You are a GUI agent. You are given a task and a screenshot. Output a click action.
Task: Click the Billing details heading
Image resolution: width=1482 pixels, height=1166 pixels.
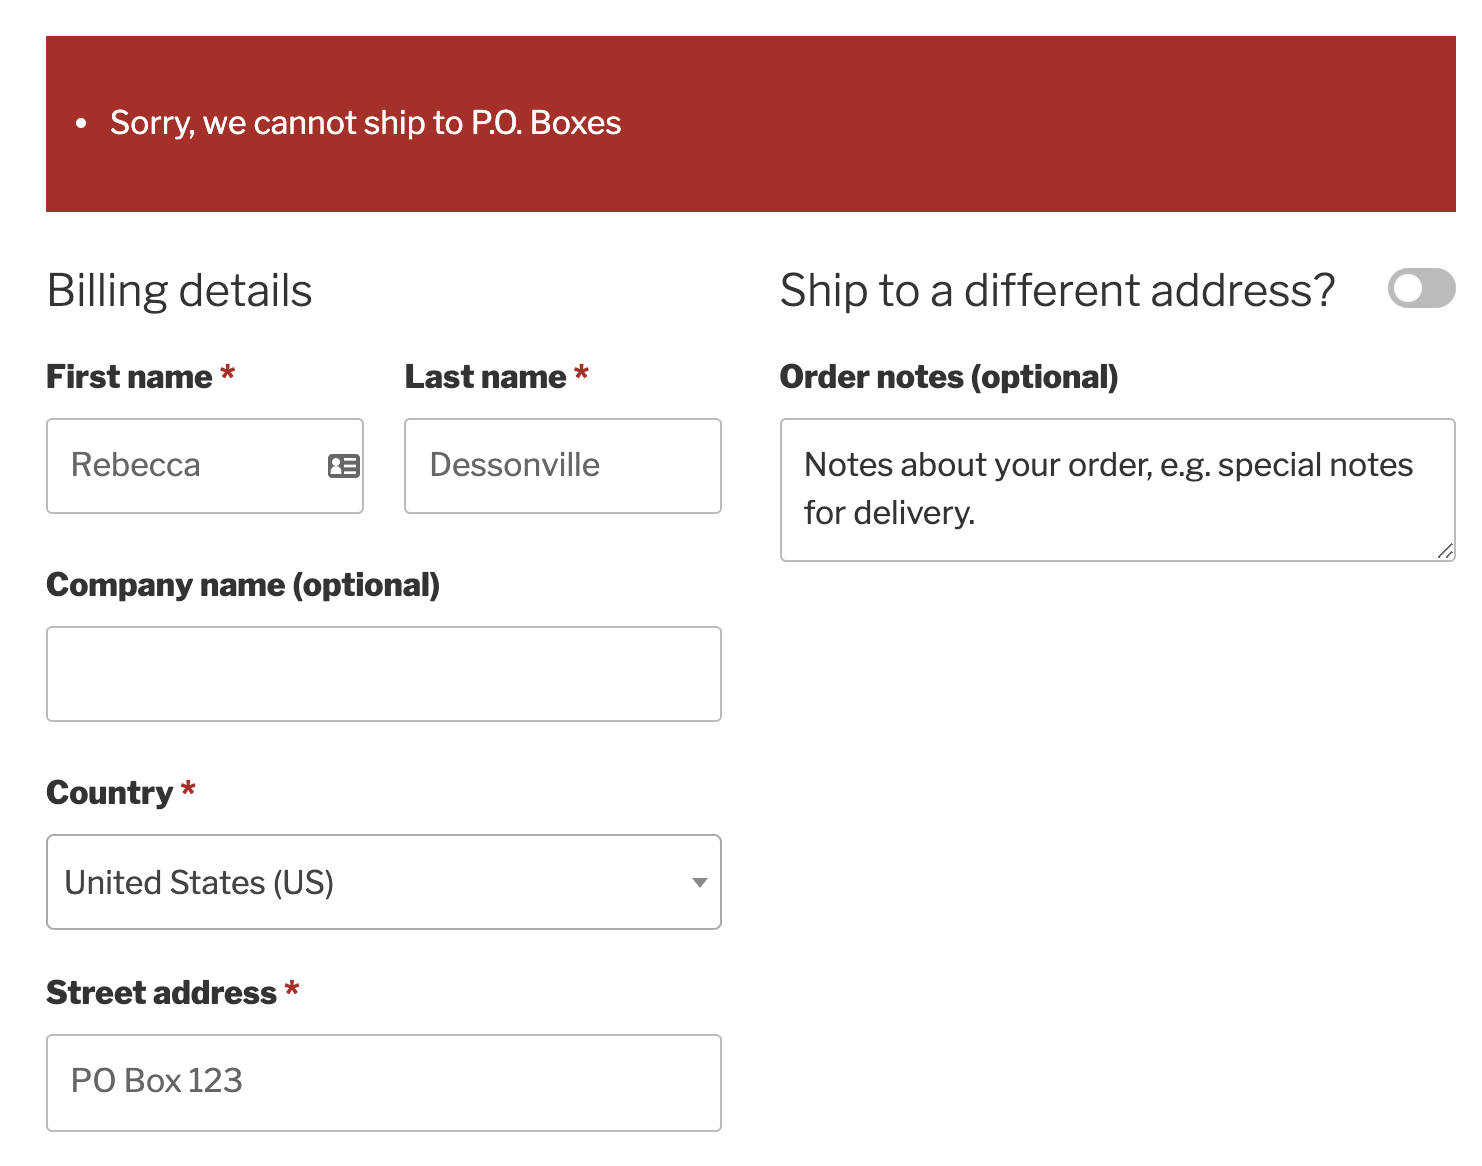[180, 291]
